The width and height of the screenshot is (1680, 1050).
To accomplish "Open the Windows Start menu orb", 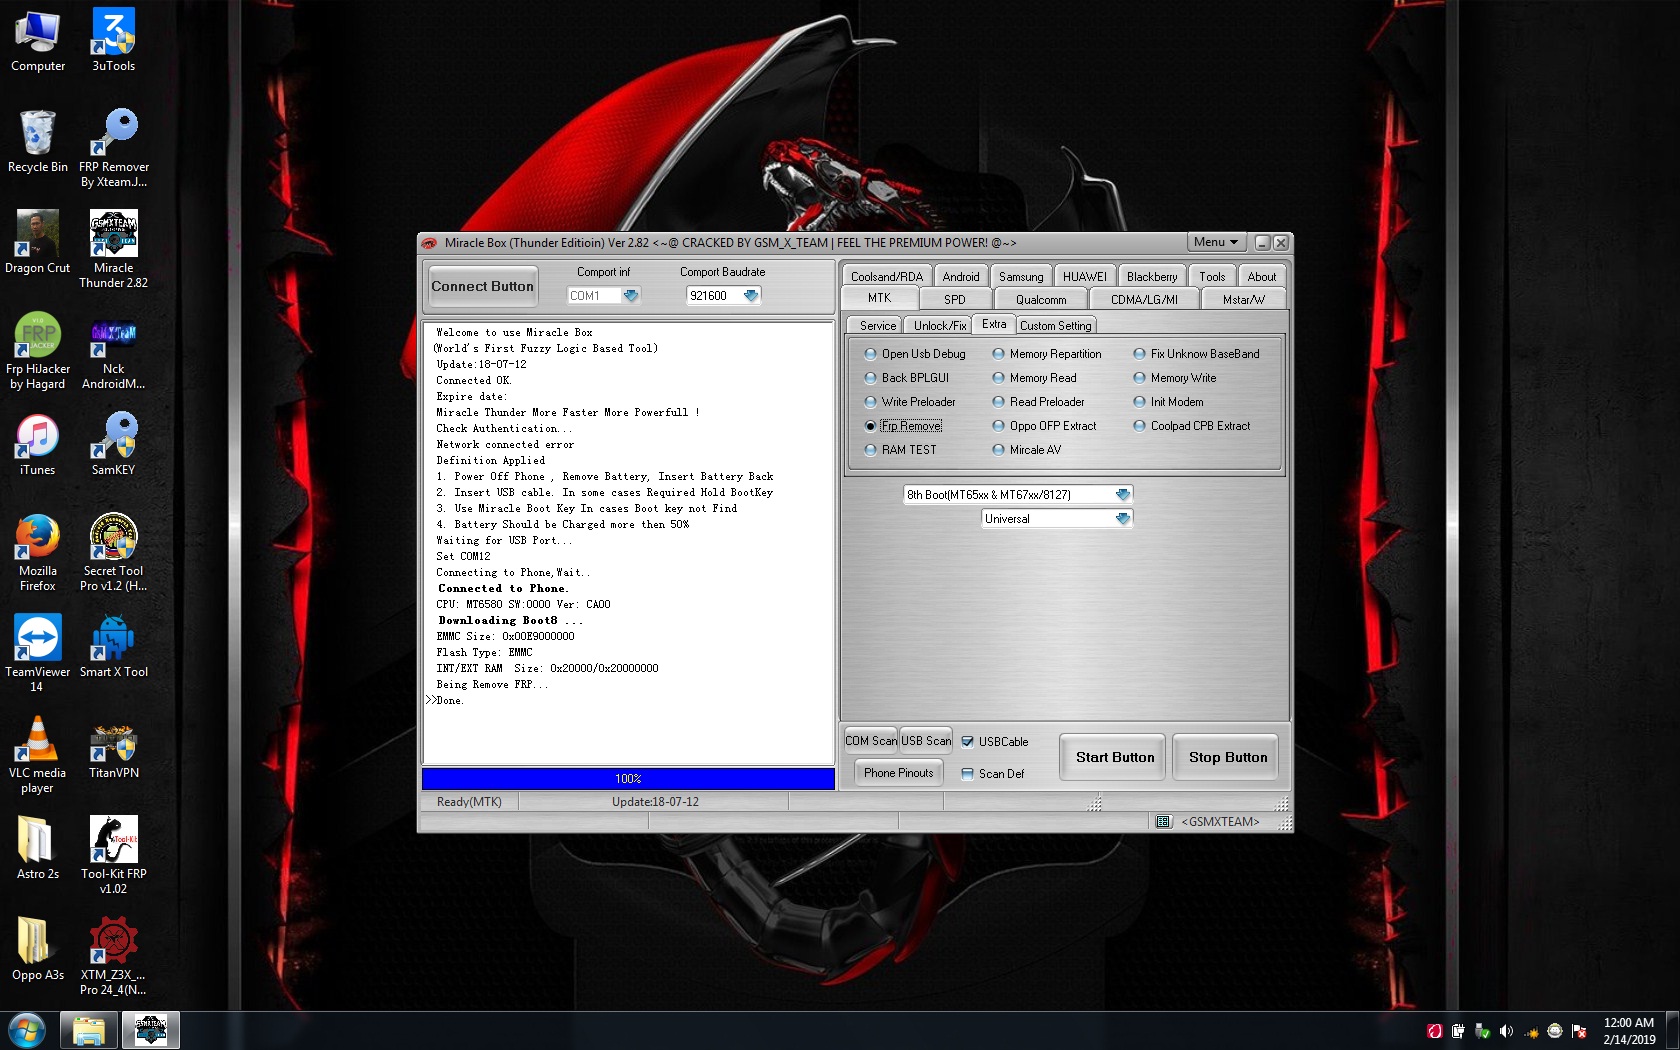I will point(27,1030).
